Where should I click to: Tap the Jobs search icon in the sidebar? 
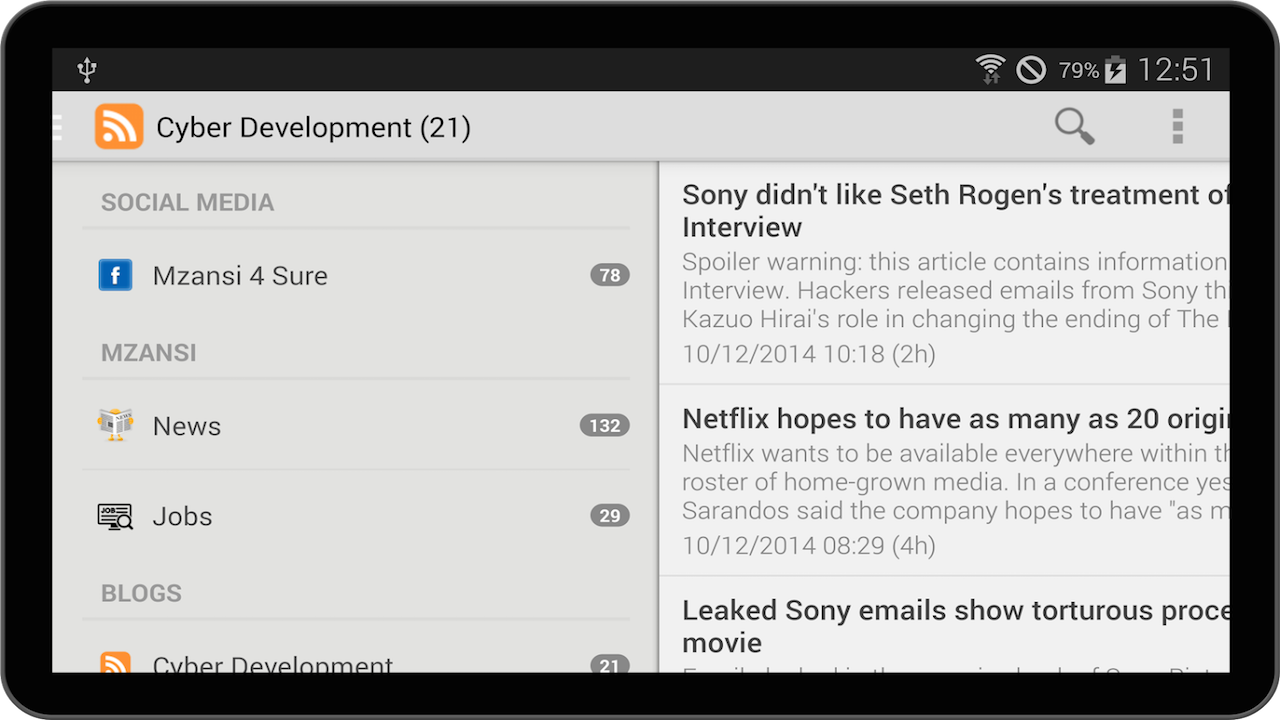(x=115, y=516)
